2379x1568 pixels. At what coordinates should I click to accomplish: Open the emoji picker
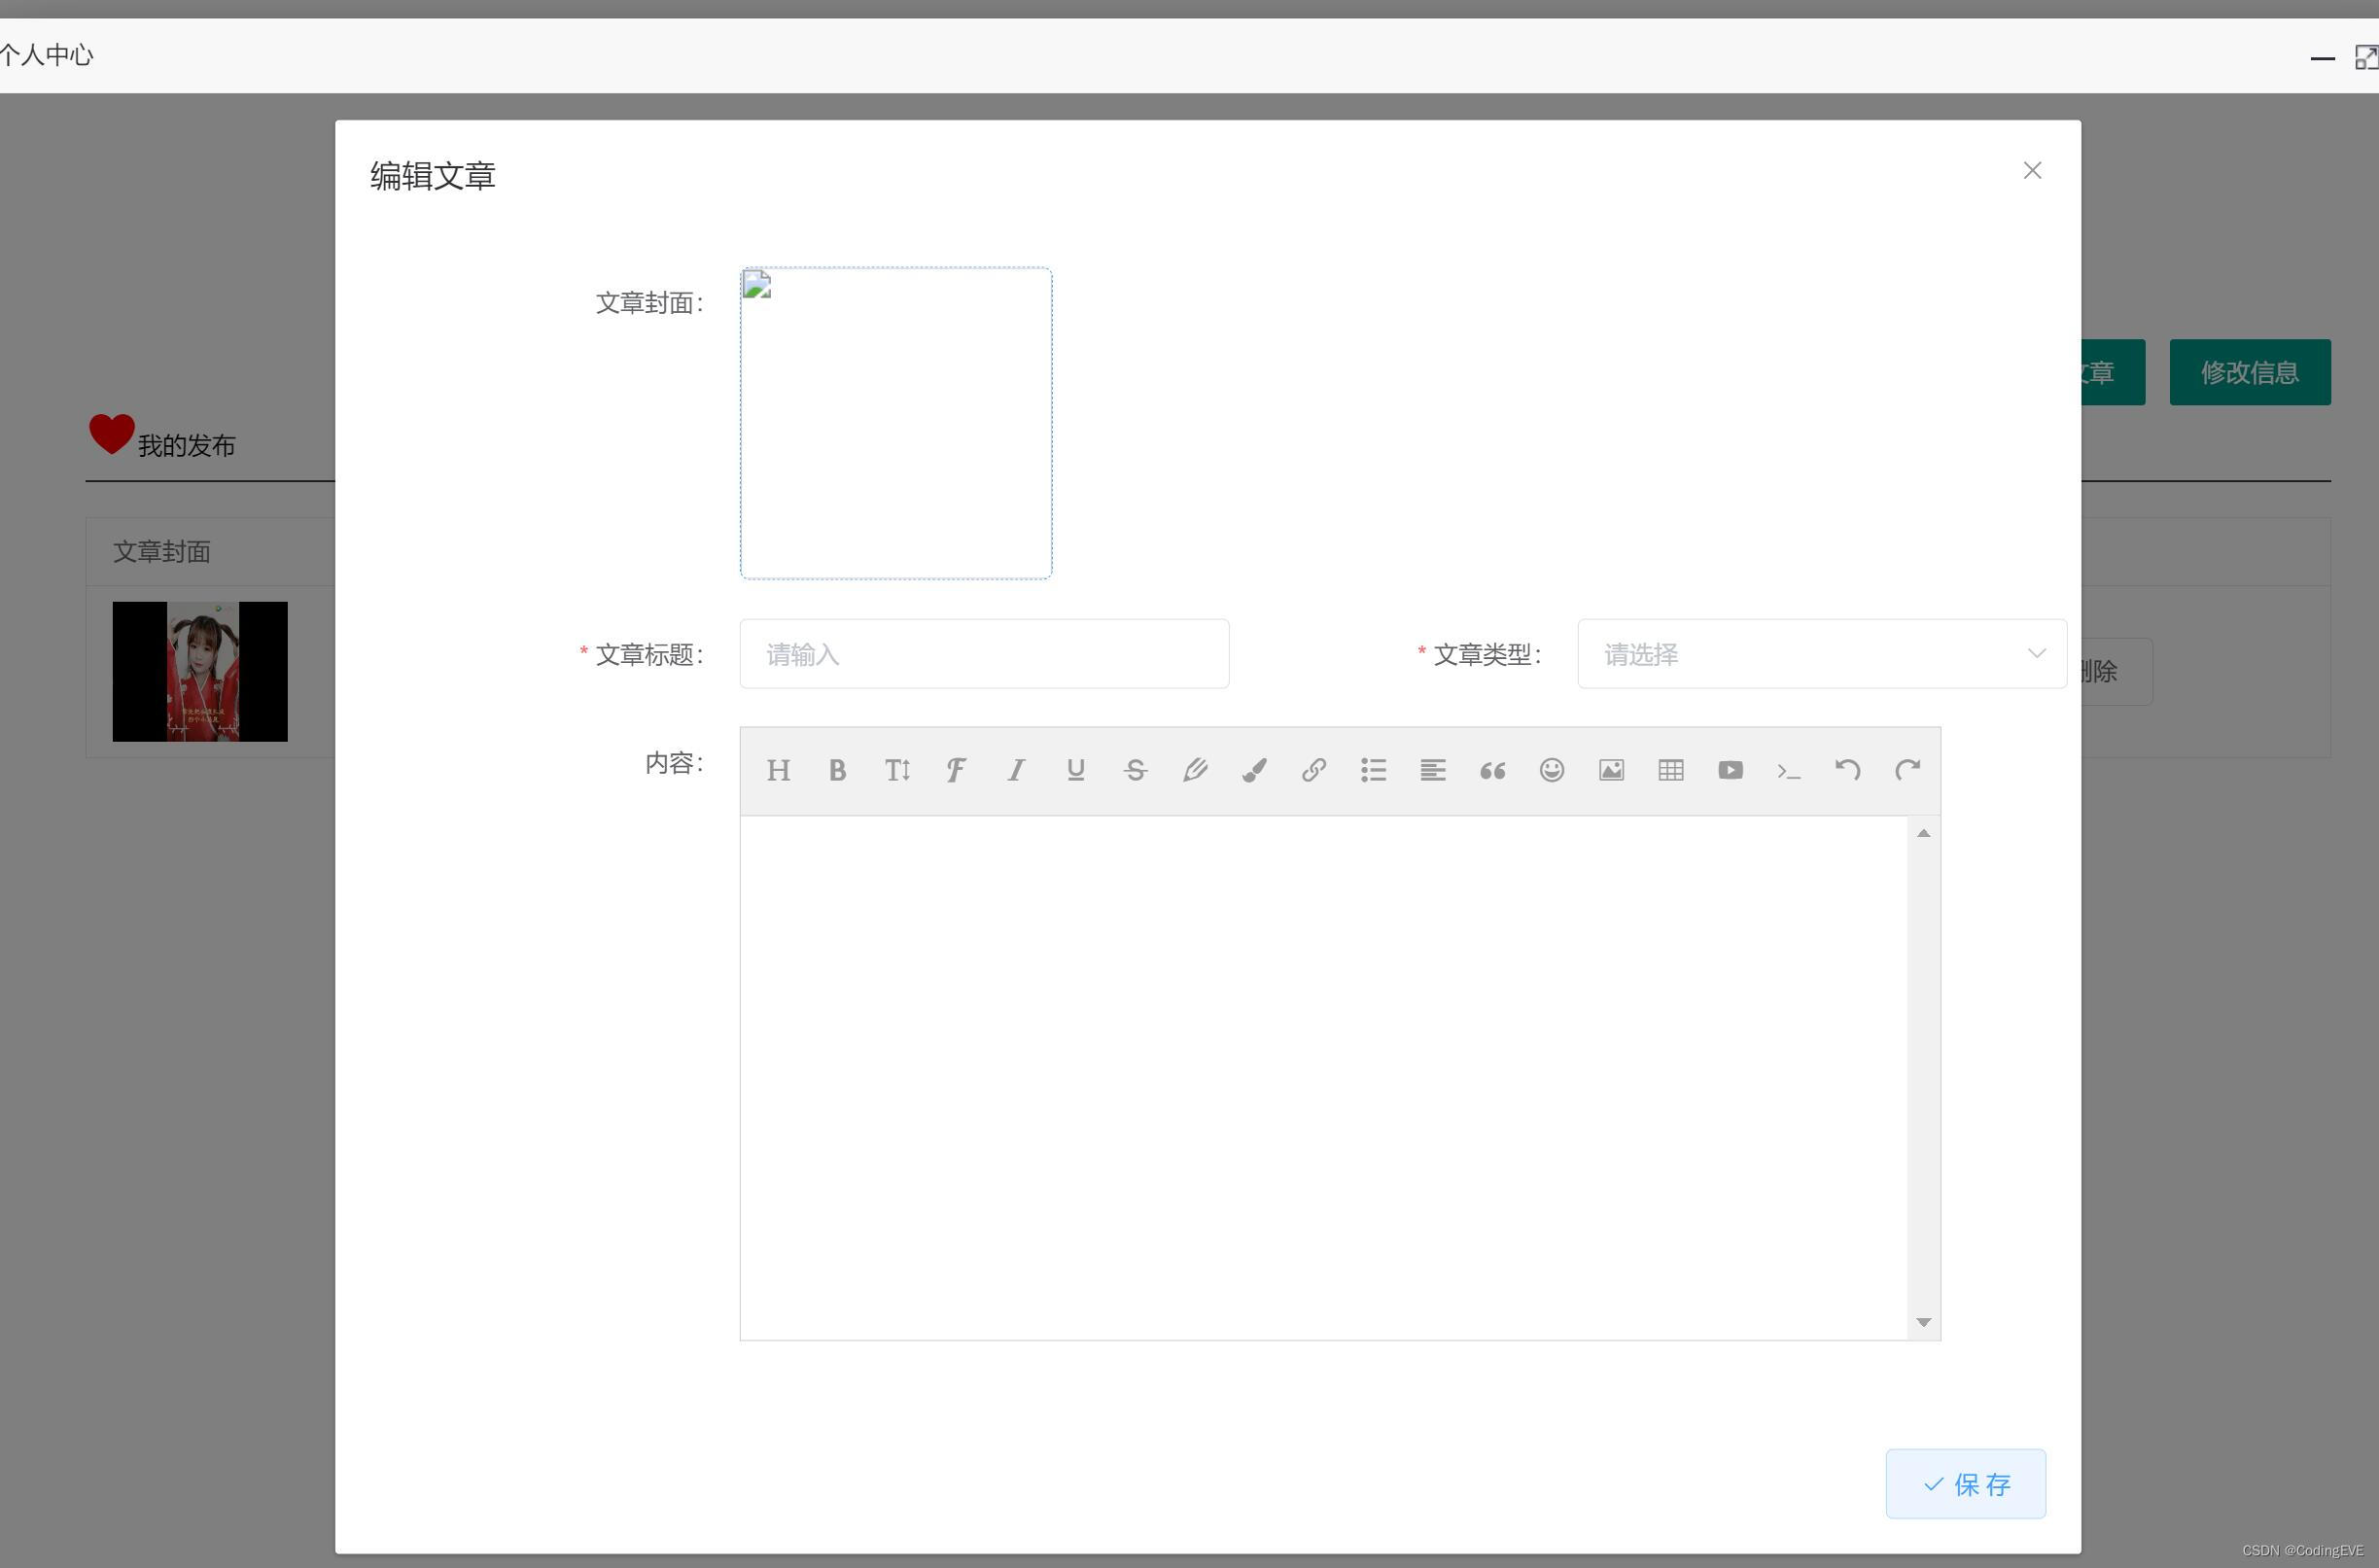point(1552,770)
